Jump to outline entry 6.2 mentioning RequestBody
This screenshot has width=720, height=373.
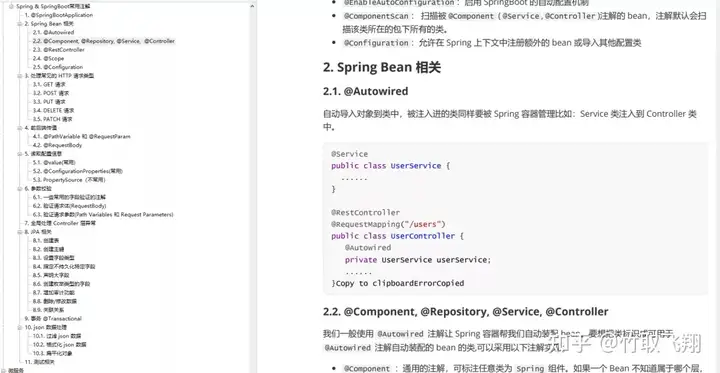(x=69, y=206)
